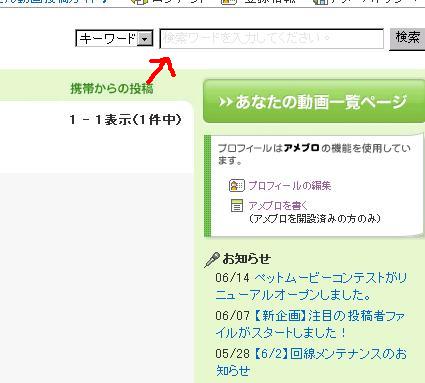This screenshot has width=425, height=383.
Task: Open あなたの動画一覧ページ button
Action: click(314, 101)
